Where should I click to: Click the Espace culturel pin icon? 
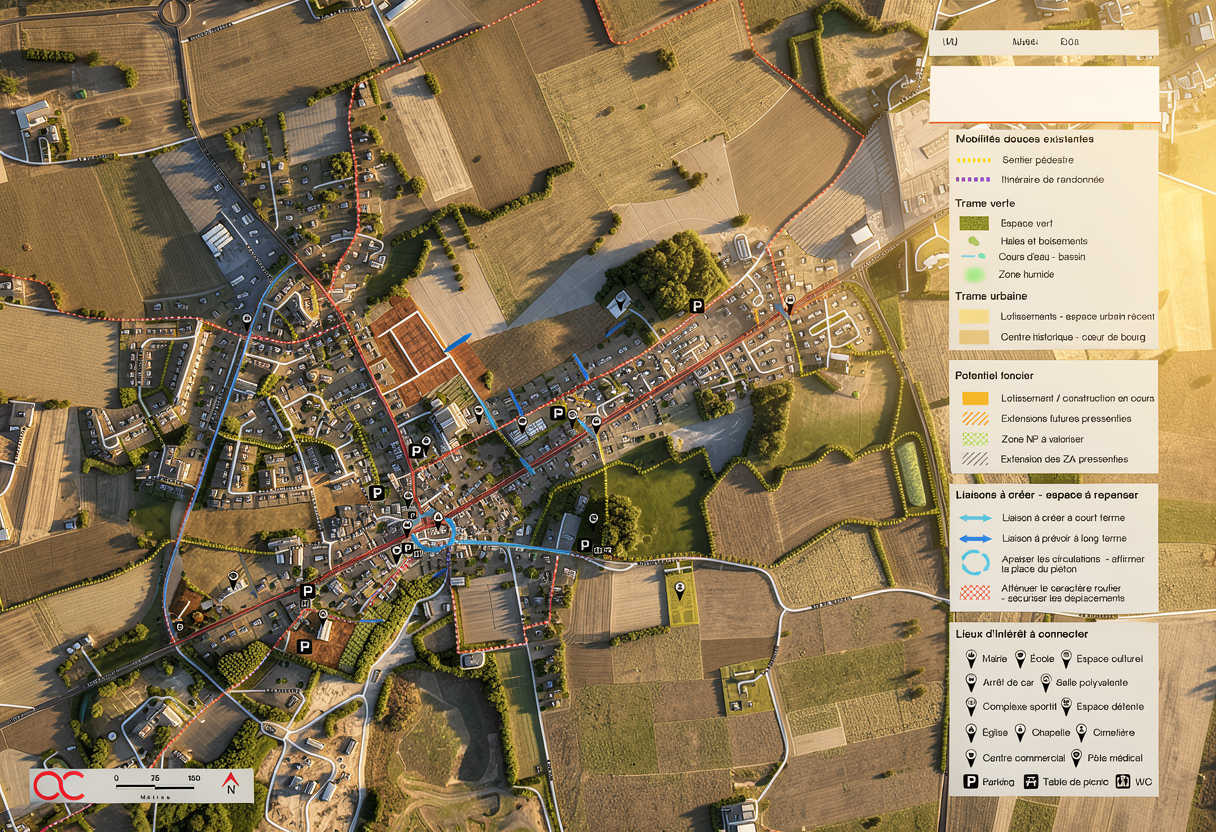(x=1065, y=658)
